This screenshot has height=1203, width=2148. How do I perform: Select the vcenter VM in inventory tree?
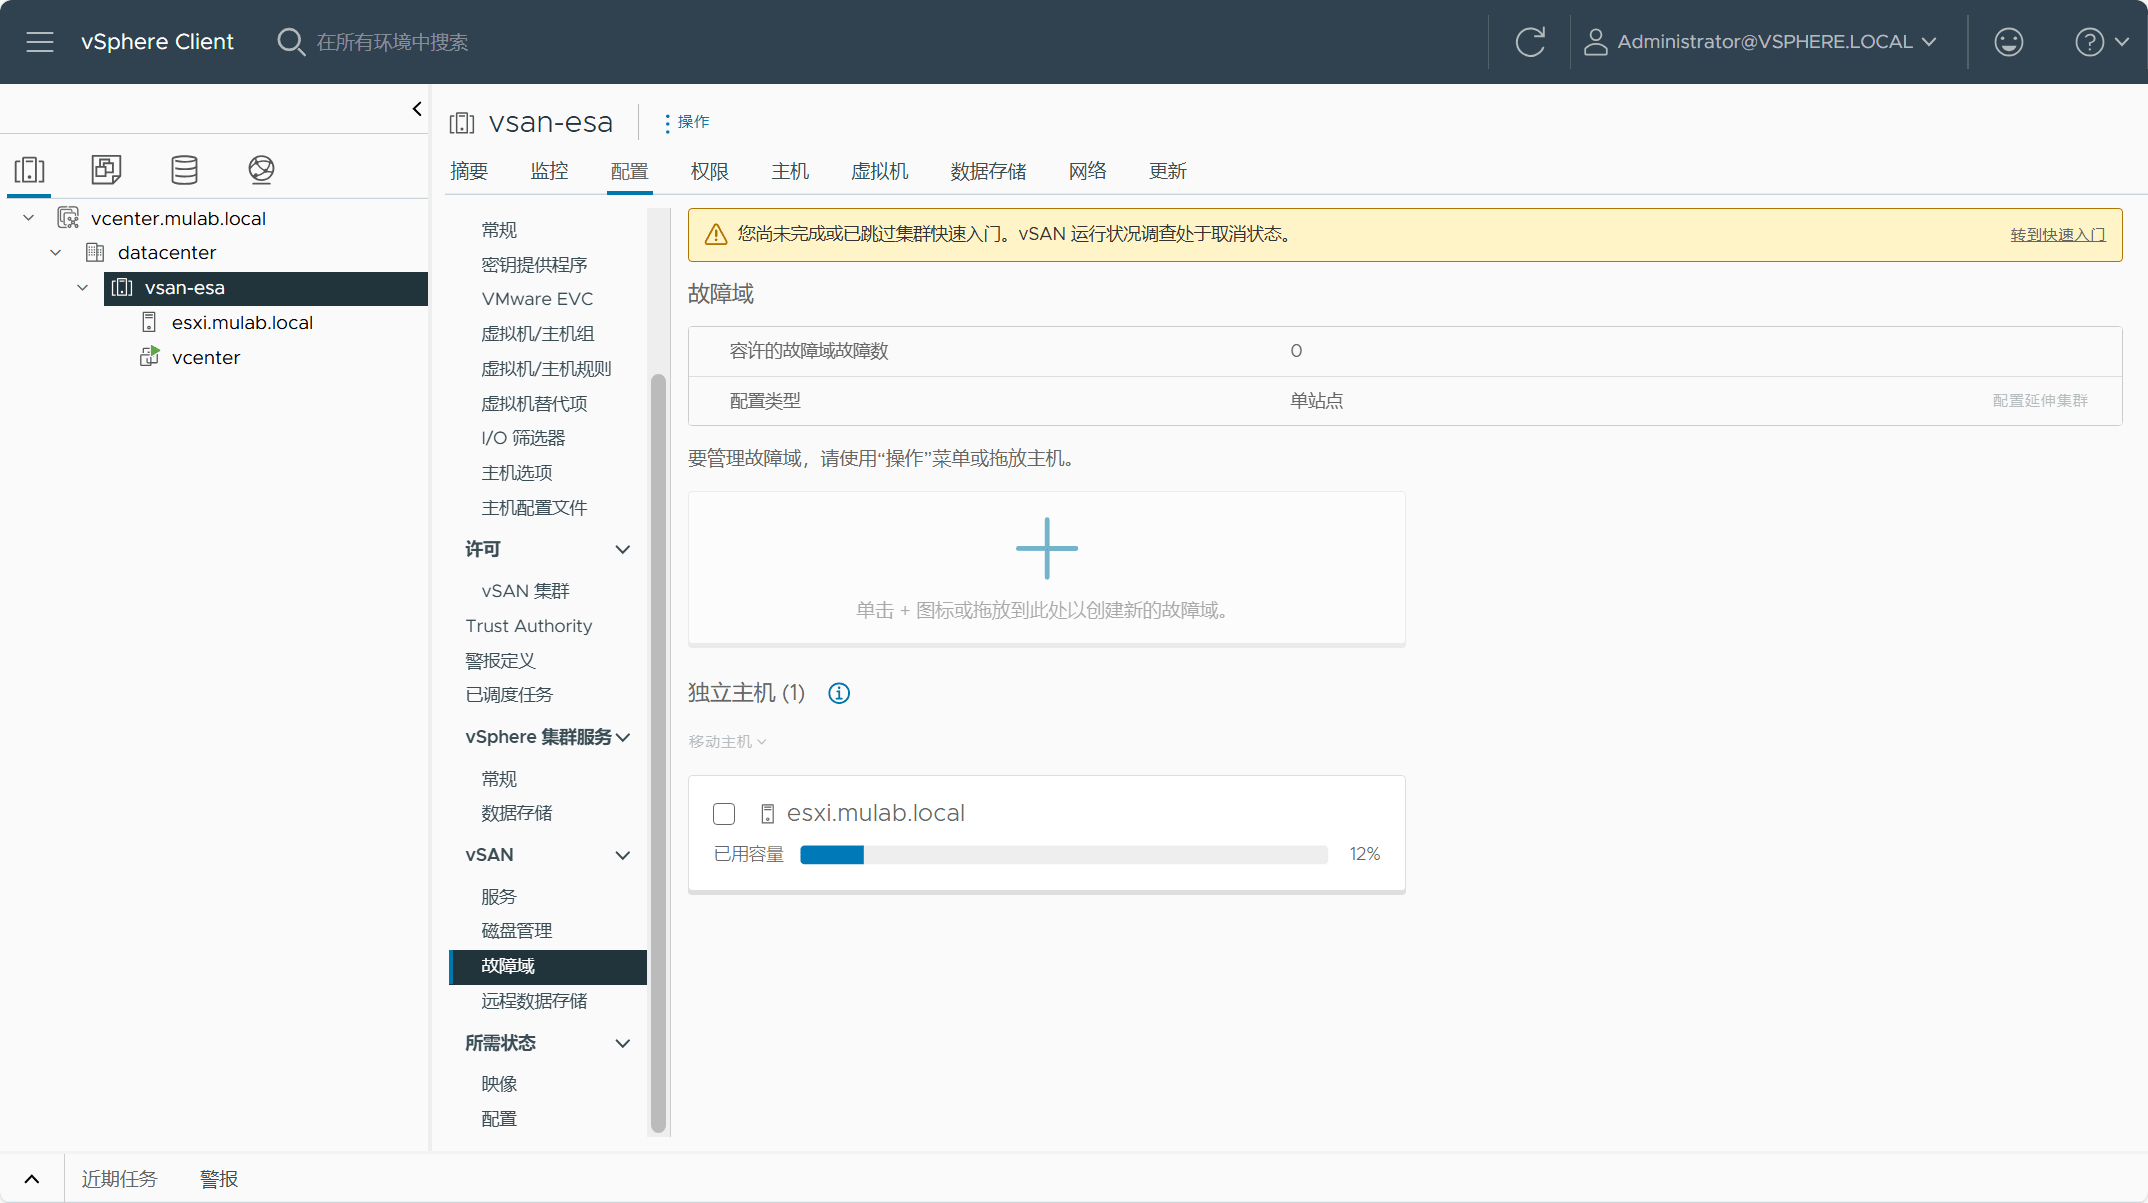point(206,358)
